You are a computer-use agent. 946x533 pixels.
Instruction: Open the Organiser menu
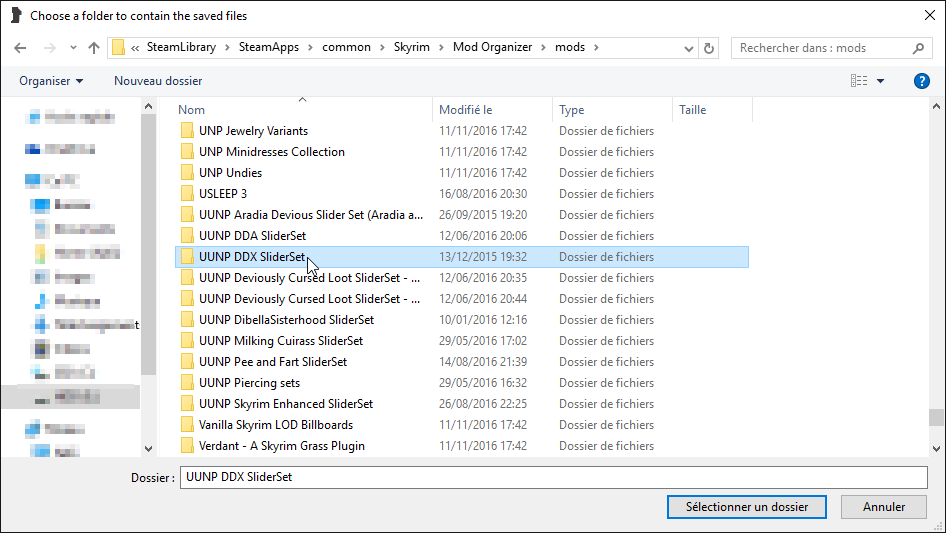[51, 81]
